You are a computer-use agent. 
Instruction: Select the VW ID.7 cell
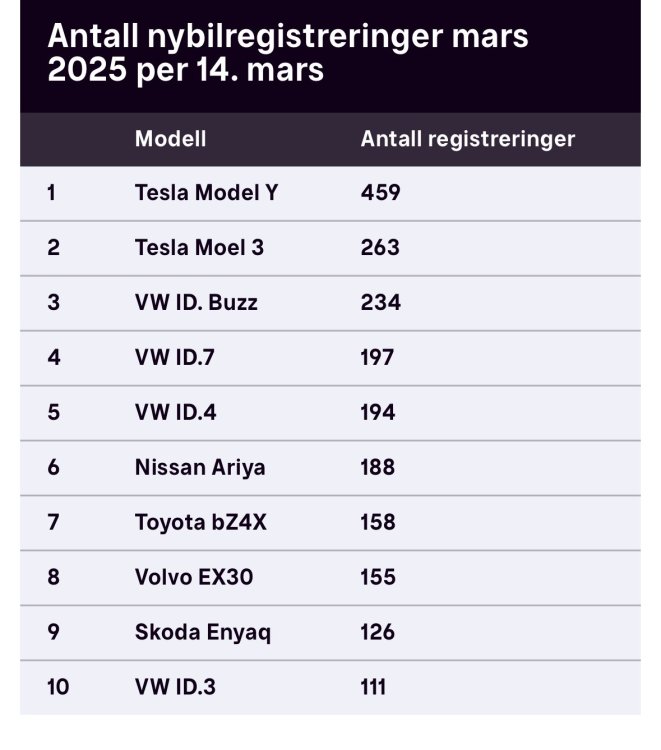pyautogui.click(x=174, y=357)
